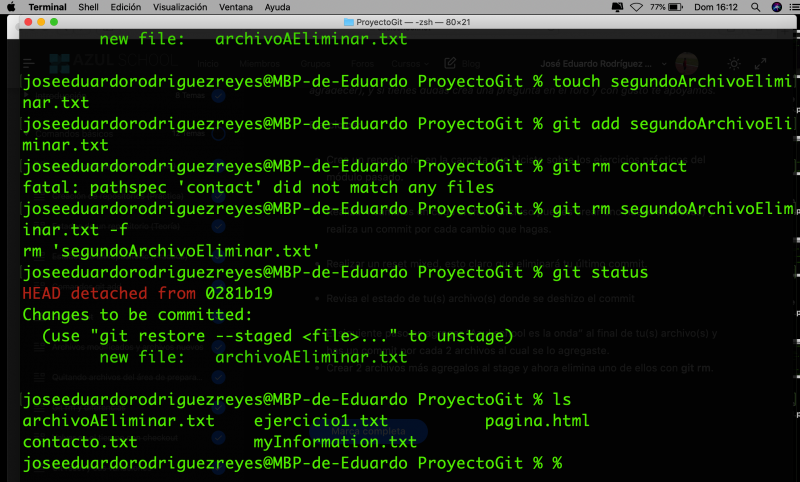
Task: Click the Dom 16:12 clock
Action: [714, 7]
